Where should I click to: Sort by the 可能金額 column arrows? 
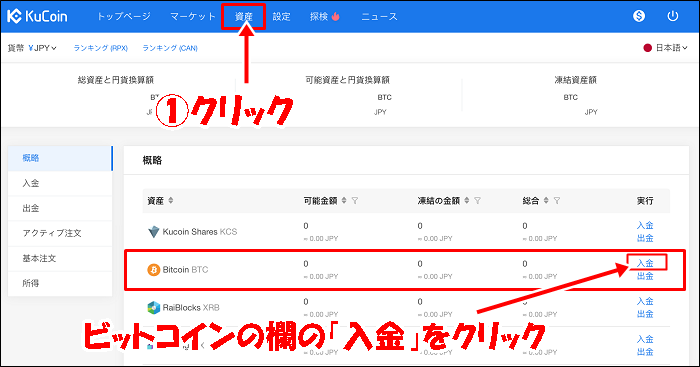[344, 200]
